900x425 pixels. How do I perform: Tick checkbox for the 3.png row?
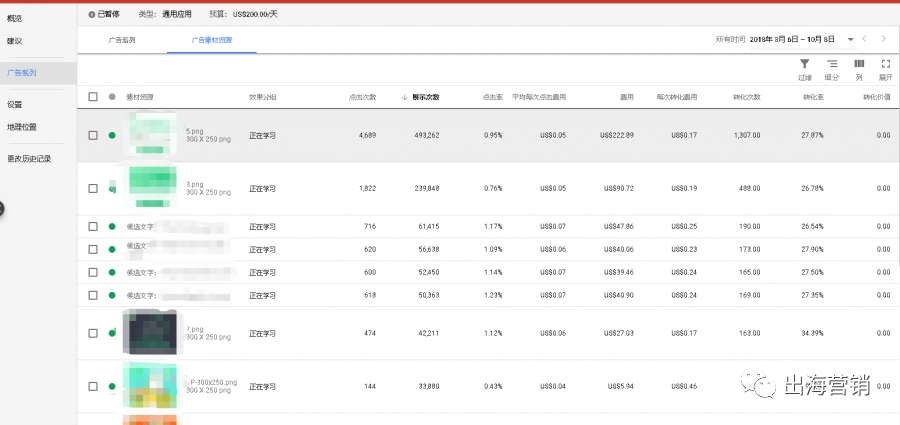coord(93,188)
